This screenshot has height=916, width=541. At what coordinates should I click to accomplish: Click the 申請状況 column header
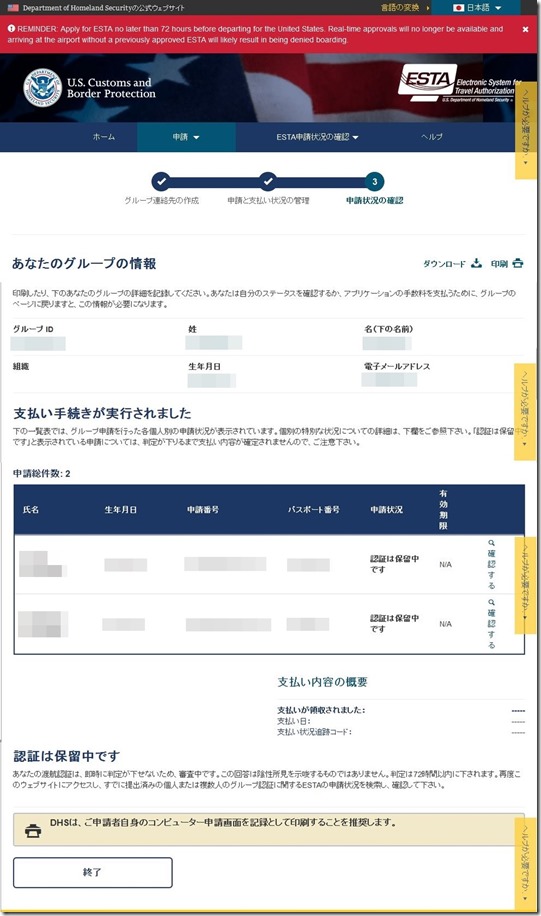tap(386, 509)
